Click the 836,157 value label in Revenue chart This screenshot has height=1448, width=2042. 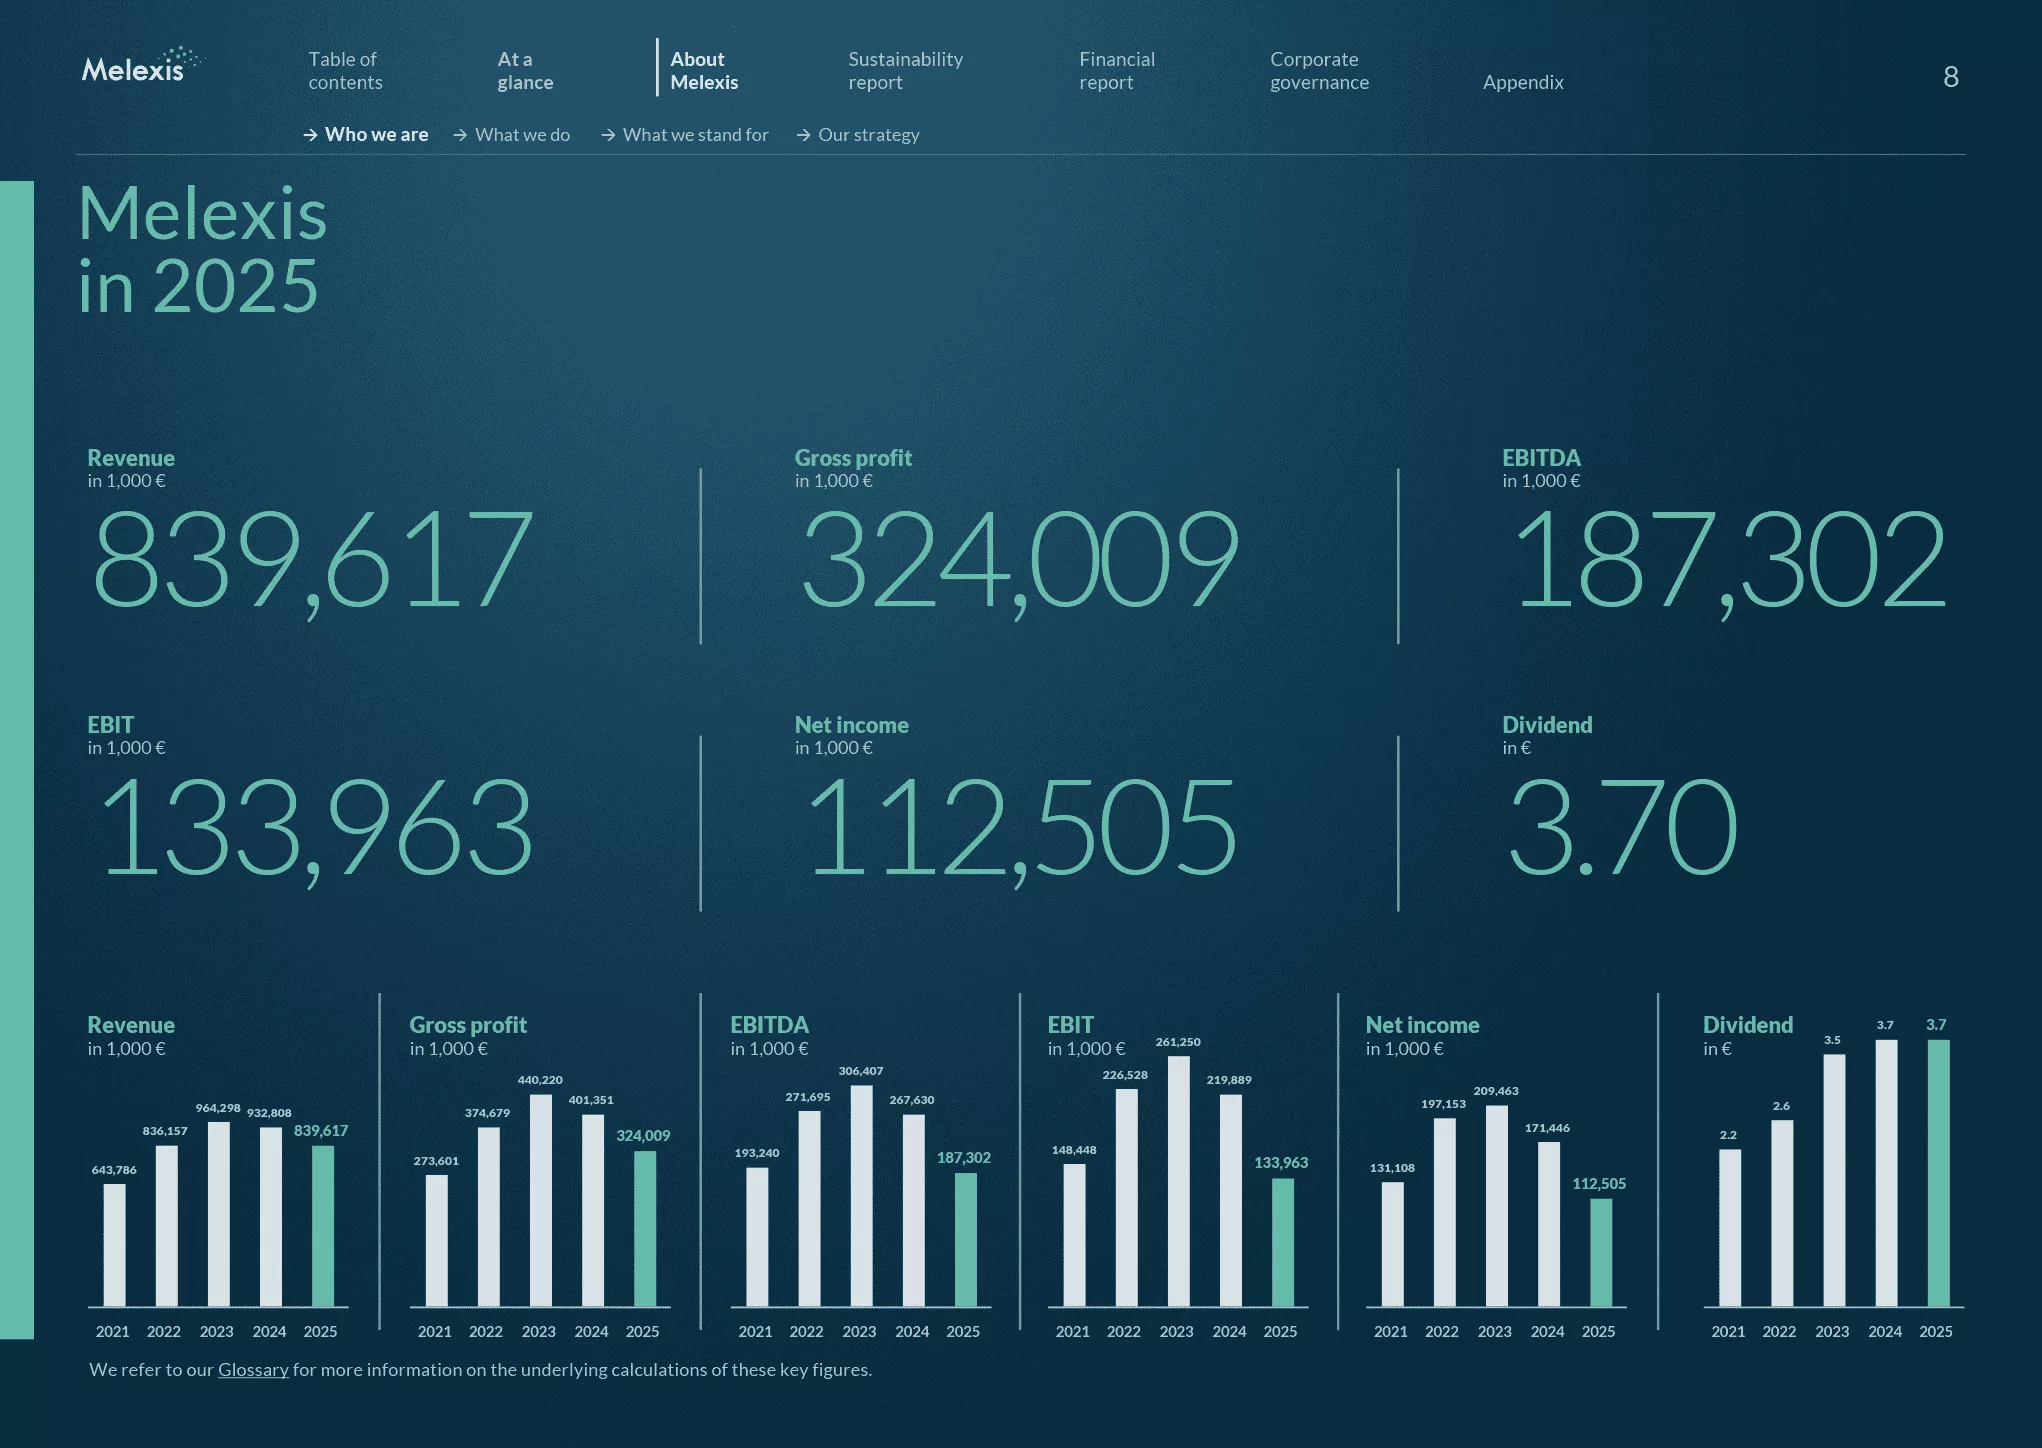point(165,1131)
